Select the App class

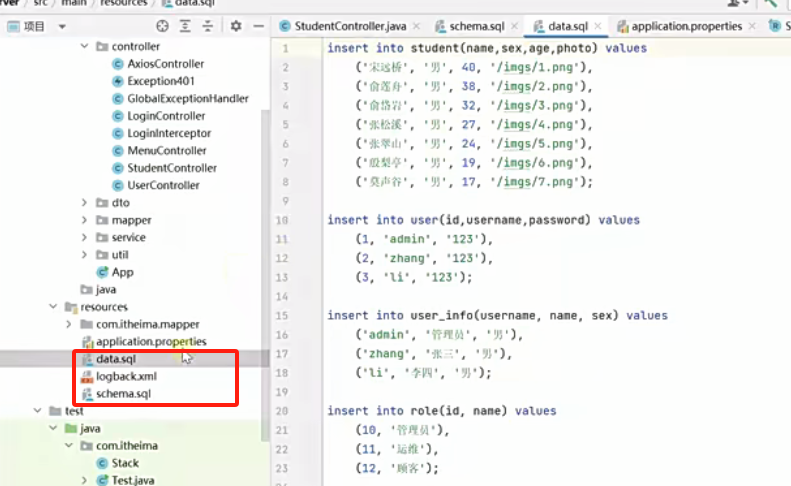[123, 272]
